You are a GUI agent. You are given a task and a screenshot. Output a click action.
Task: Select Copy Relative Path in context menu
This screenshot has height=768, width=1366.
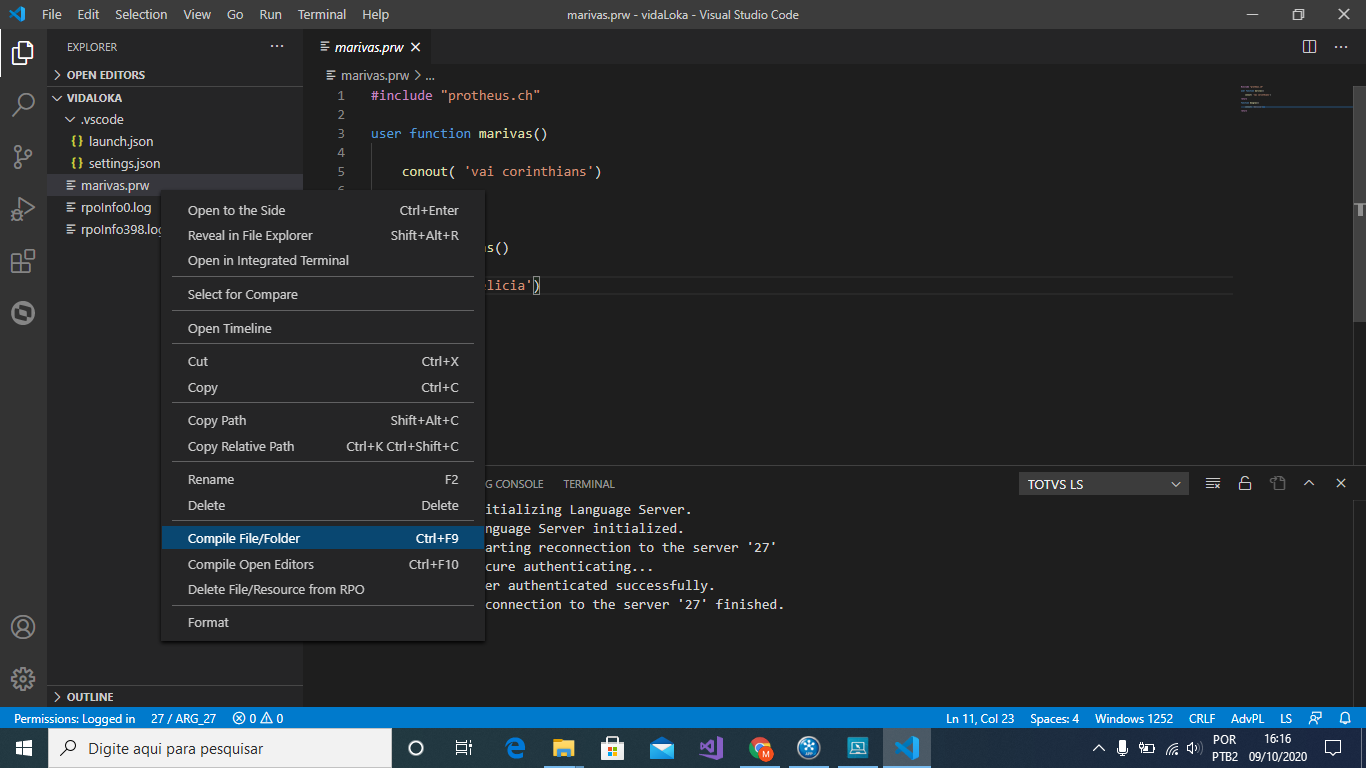323,446
